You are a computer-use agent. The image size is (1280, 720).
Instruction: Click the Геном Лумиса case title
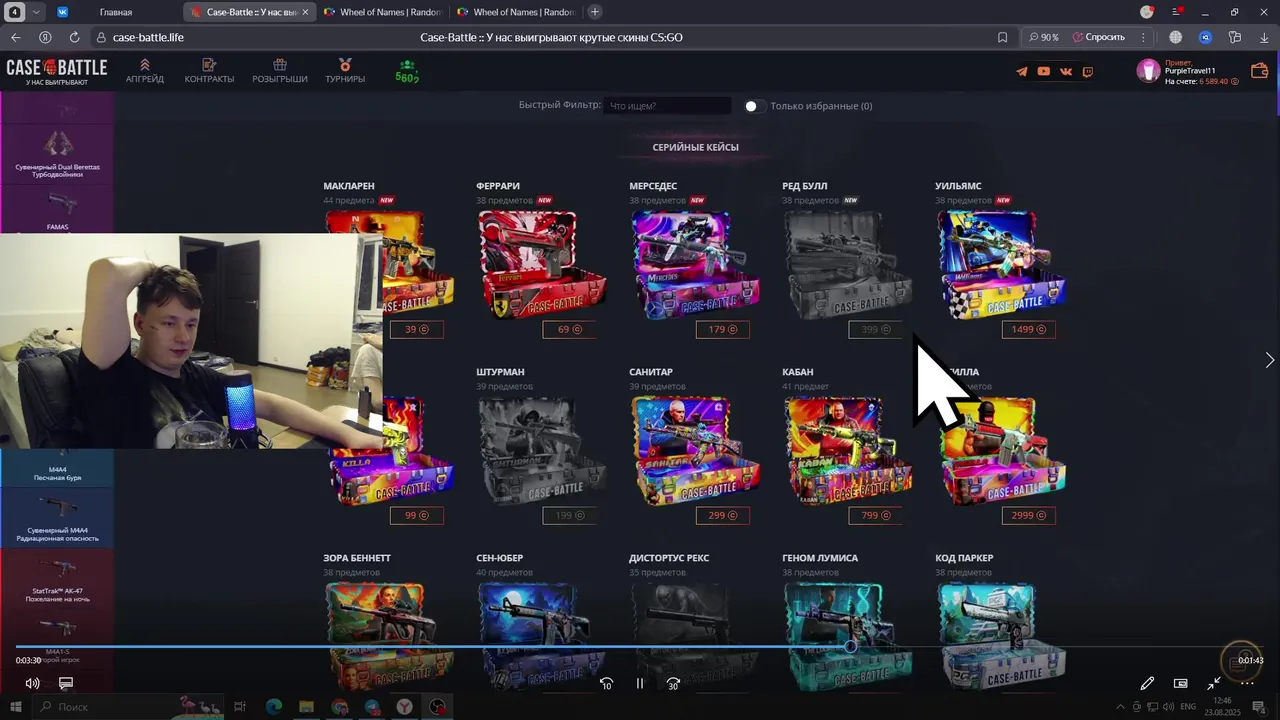pos(820,558)
